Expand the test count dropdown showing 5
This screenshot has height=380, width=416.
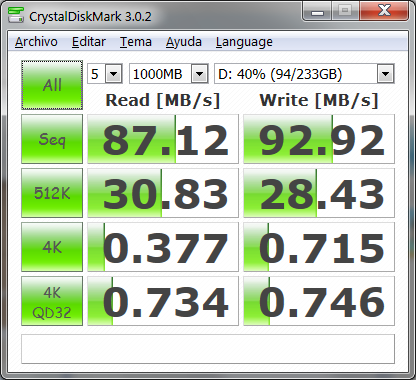tap(114, 74)
